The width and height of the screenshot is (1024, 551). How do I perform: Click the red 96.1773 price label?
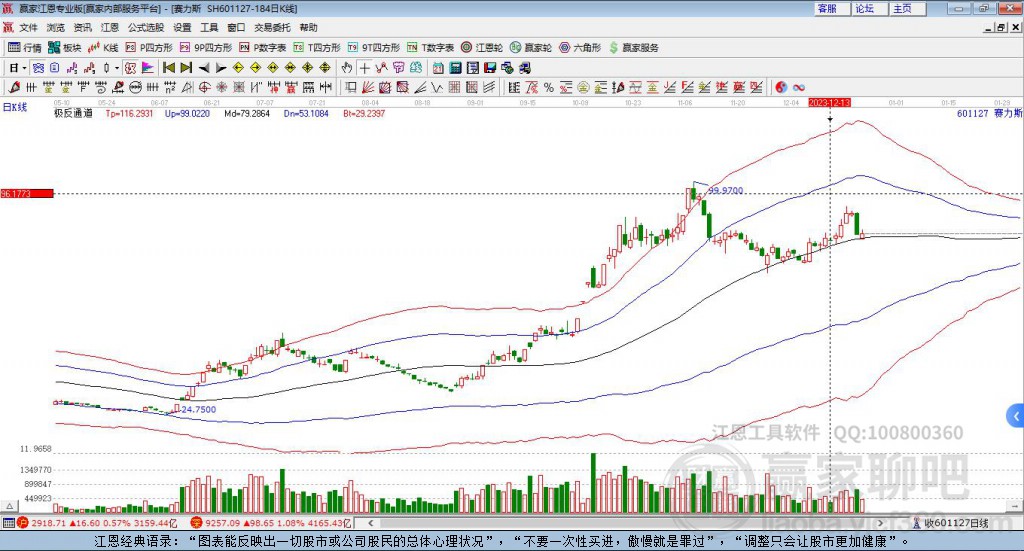point(27,194)
